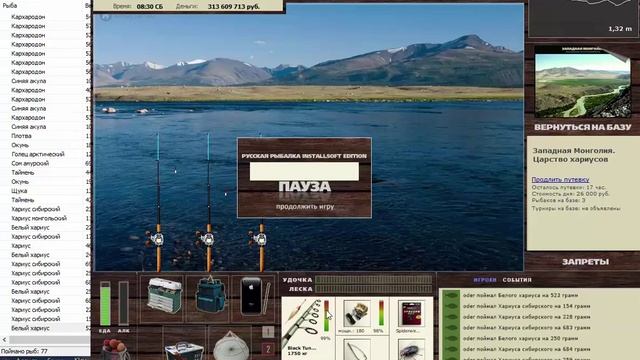Open the black mobile phone
Screen dimensions: 640x360
click(251, 297)
